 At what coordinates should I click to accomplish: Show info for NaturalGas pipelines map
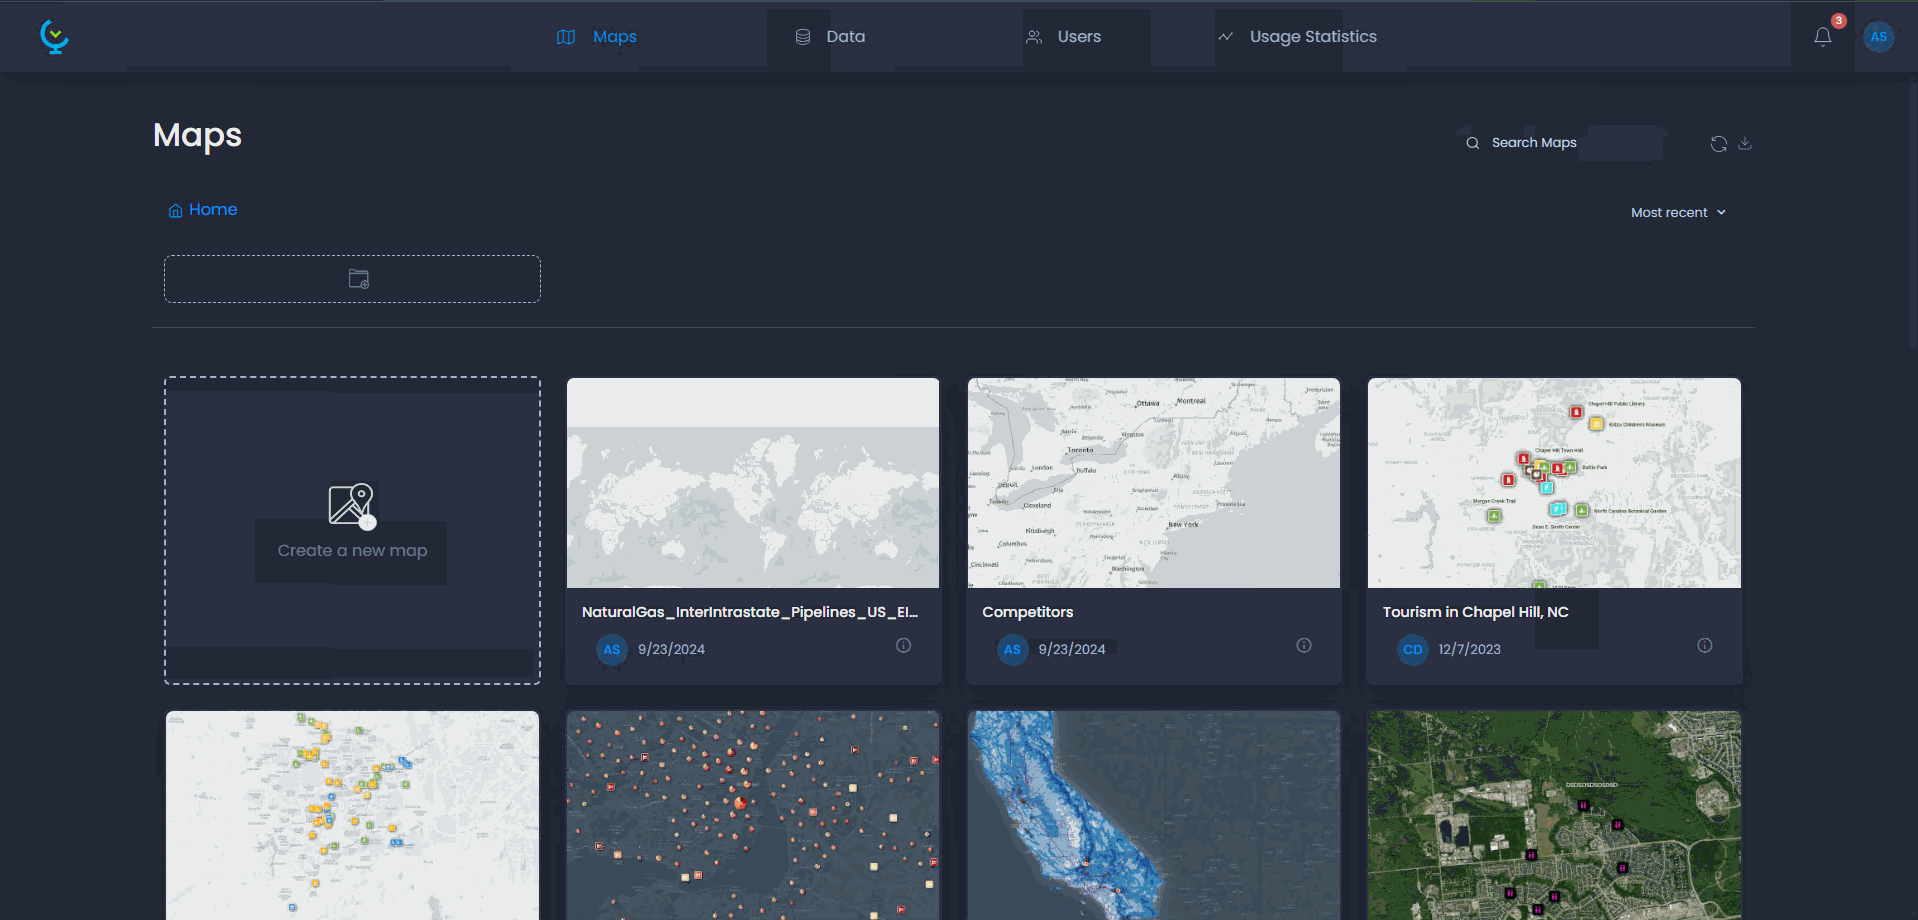(904, 646)
